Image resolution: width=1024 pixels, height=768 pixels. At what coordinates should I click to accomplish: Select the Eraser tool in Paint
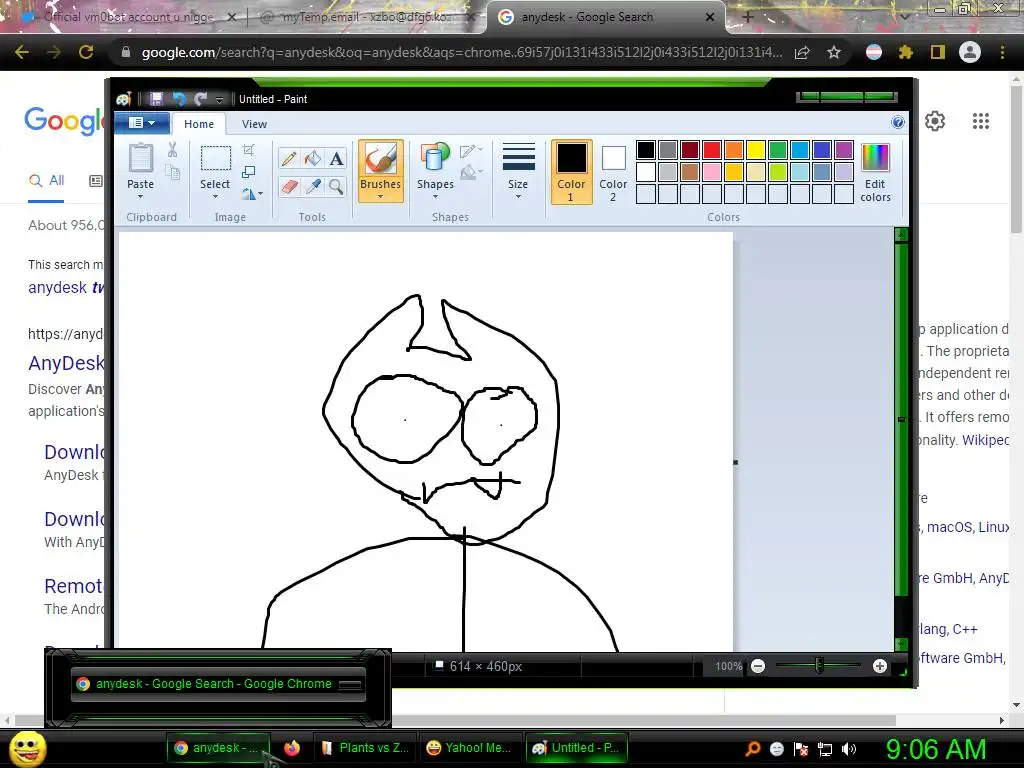tap(289, 187)
